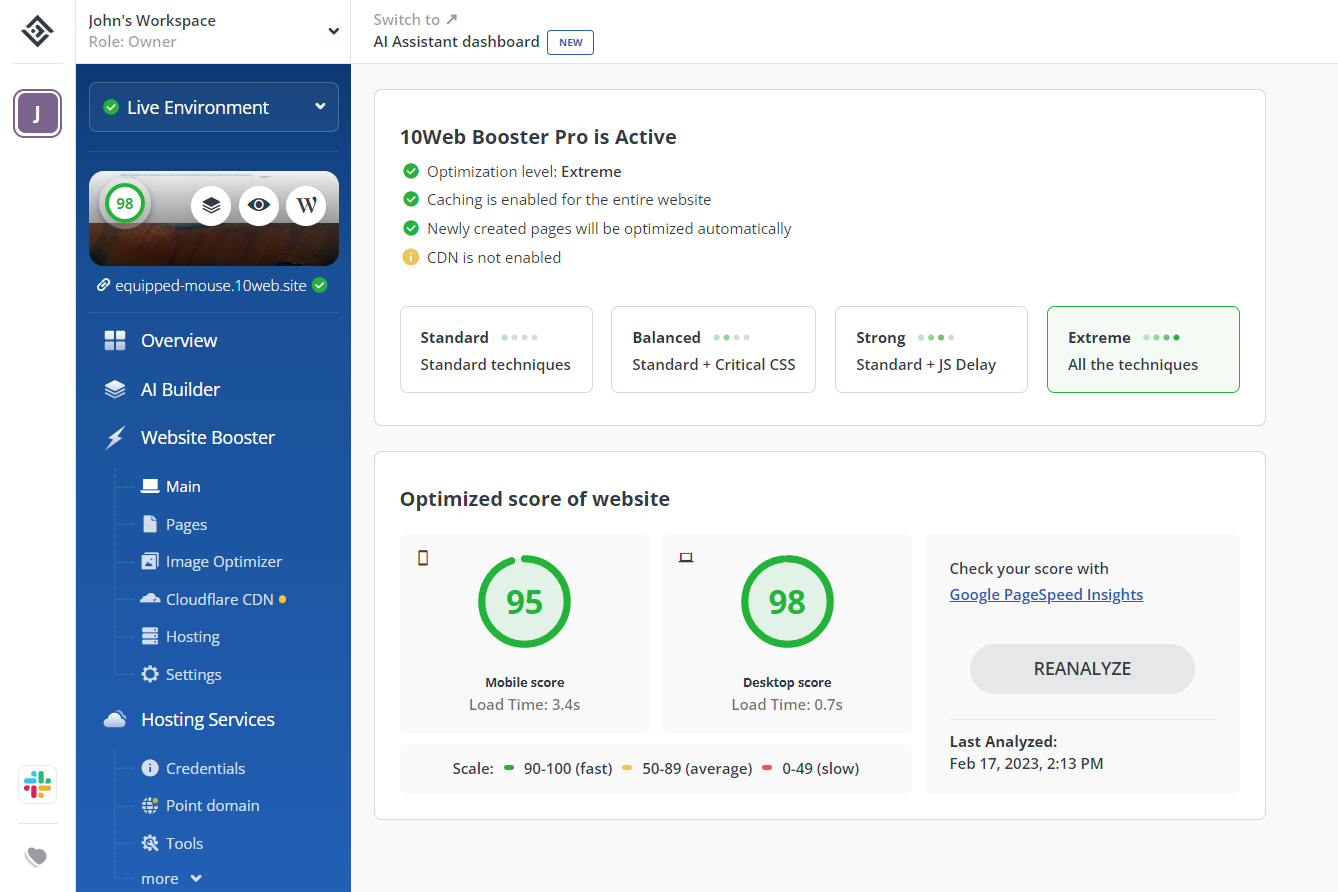Select the Standard optimization level

point(496,350)
